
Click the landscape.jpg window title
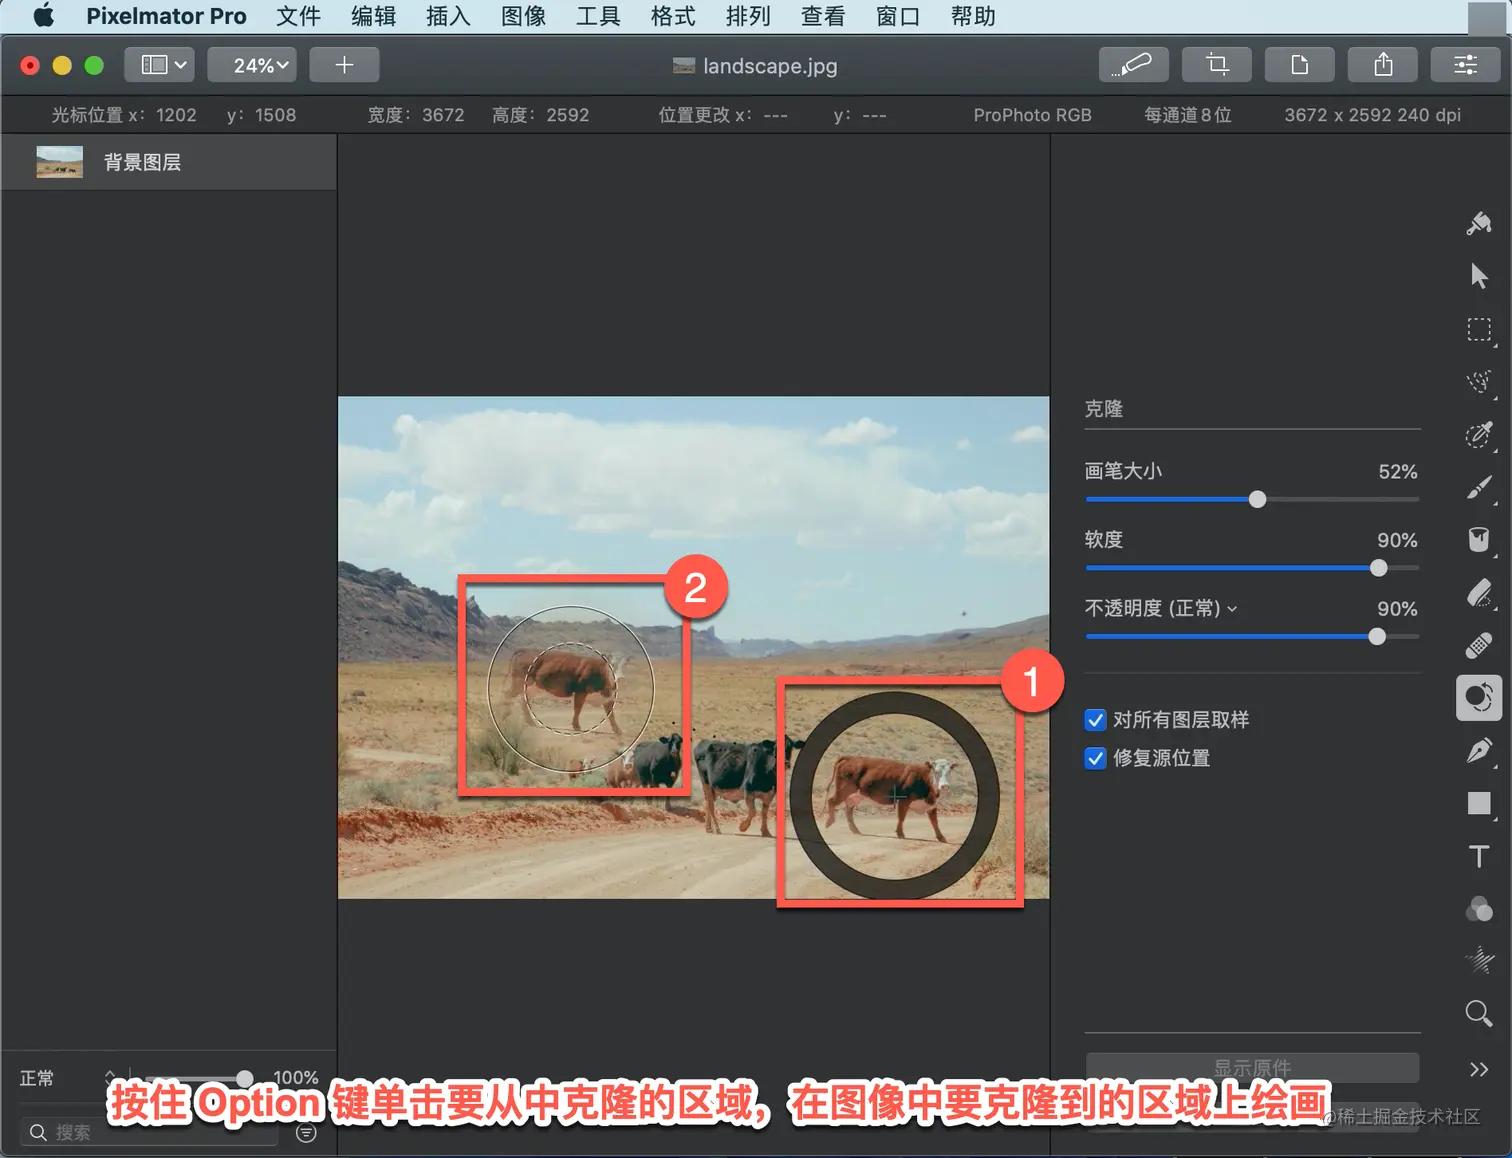[770, 66]
